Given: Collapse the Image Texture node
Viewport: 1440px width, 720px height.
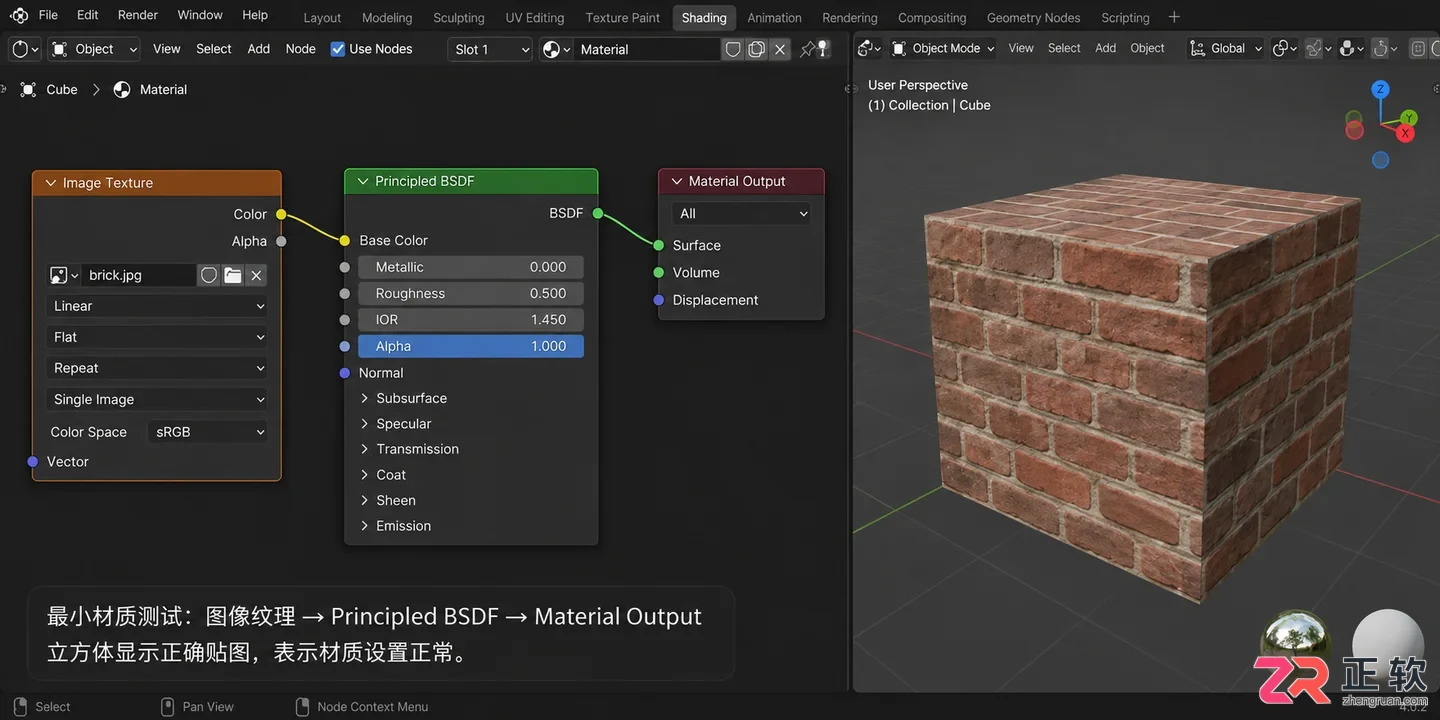Looking at the screenshot, I should 49,183.
